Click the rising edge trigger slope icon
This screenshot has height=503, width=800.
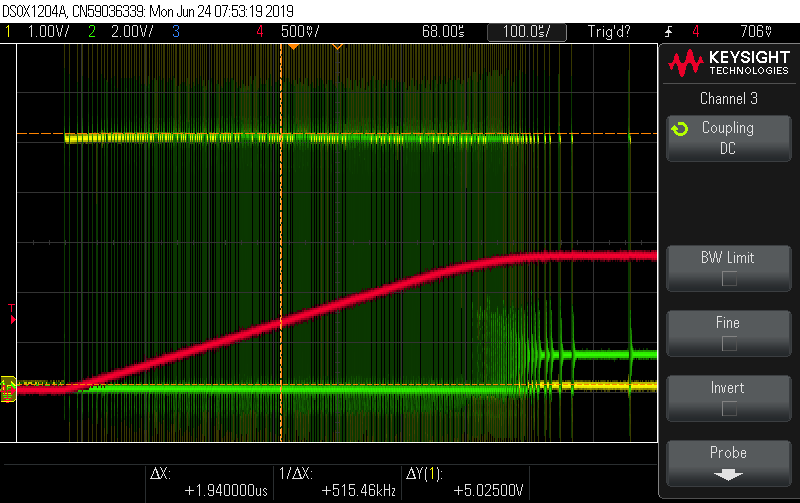tap(668, 32)
